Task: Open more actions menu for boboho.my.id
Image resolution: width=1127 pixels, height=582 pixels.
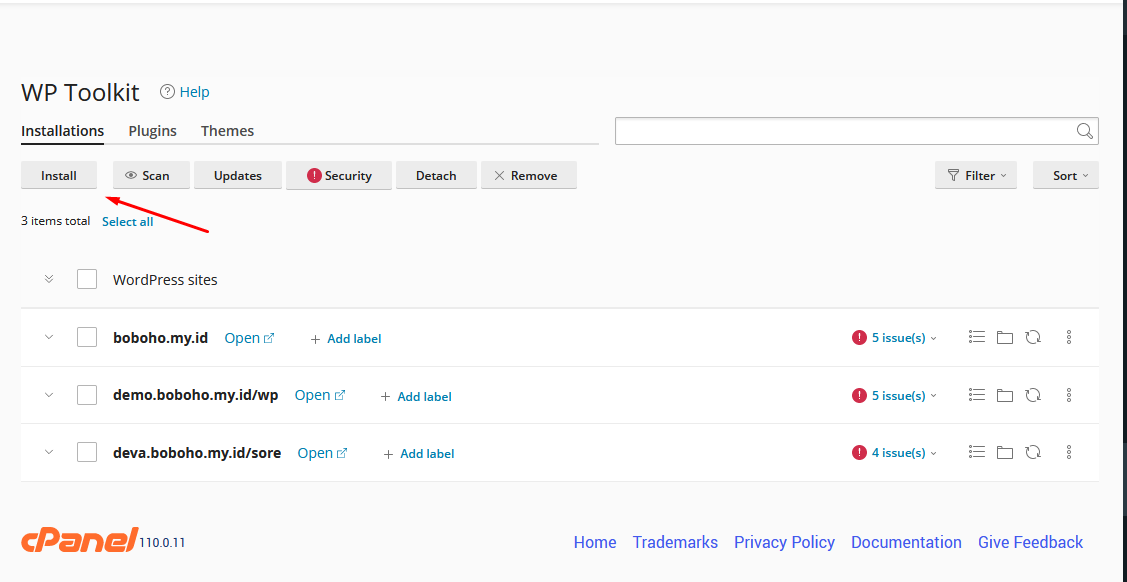Action: click(1069, 337)
